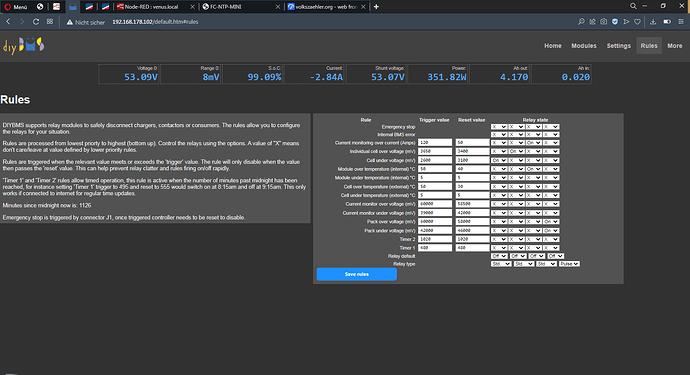Click the diyBMS logo
690x375 pixels.
[24, 45]
